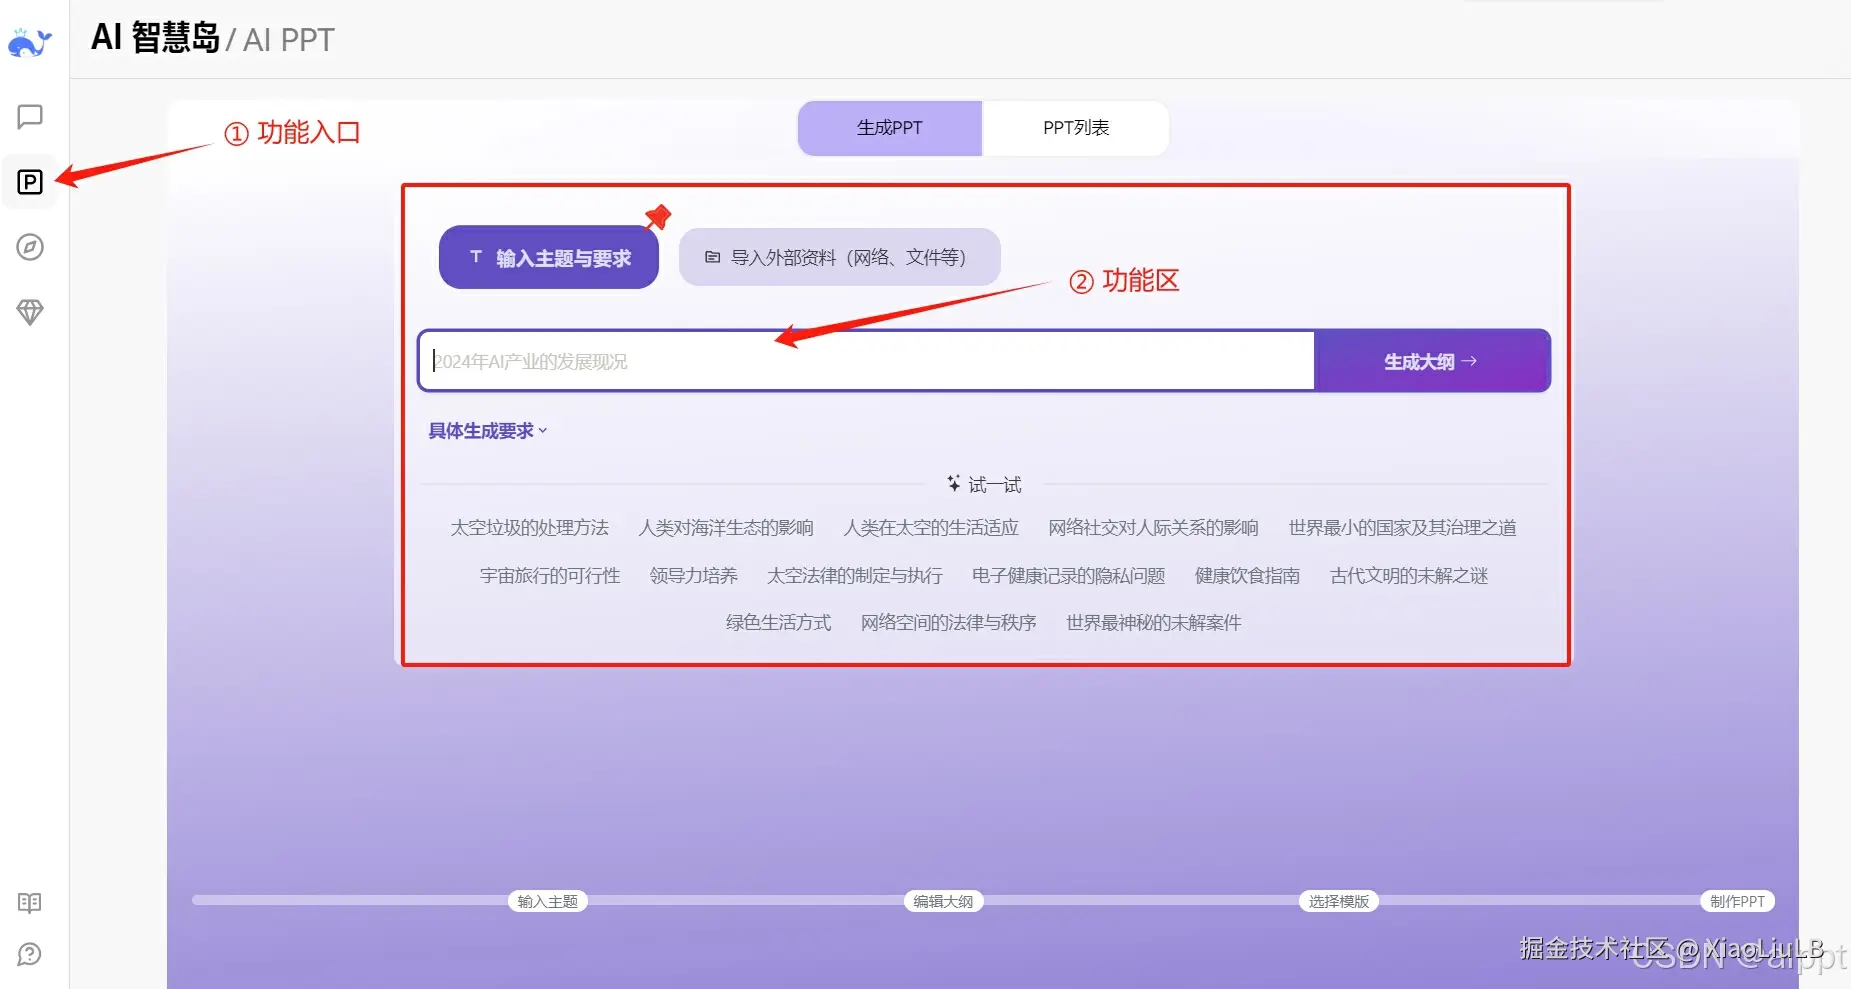
Task: Open the chat conversation icon in sidebar
Action: pyautogui.click(x=30, y=116)
